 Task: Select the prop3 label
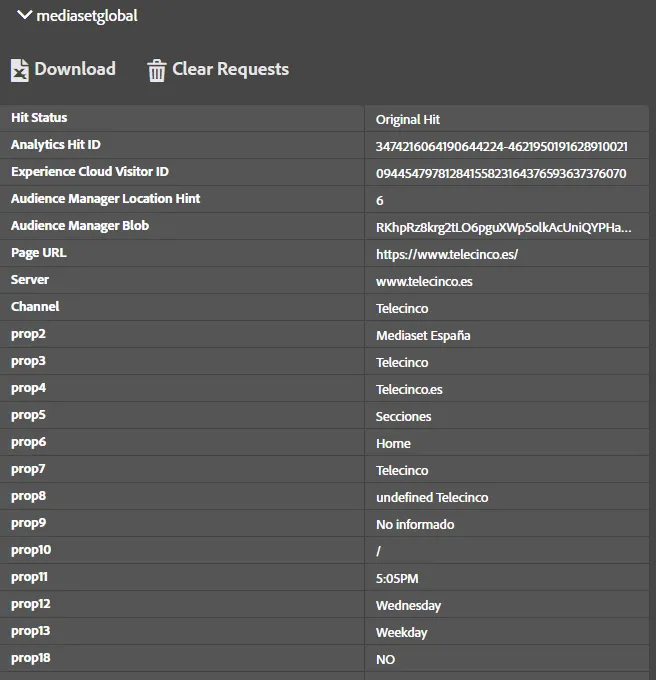[x=28, y=361]
